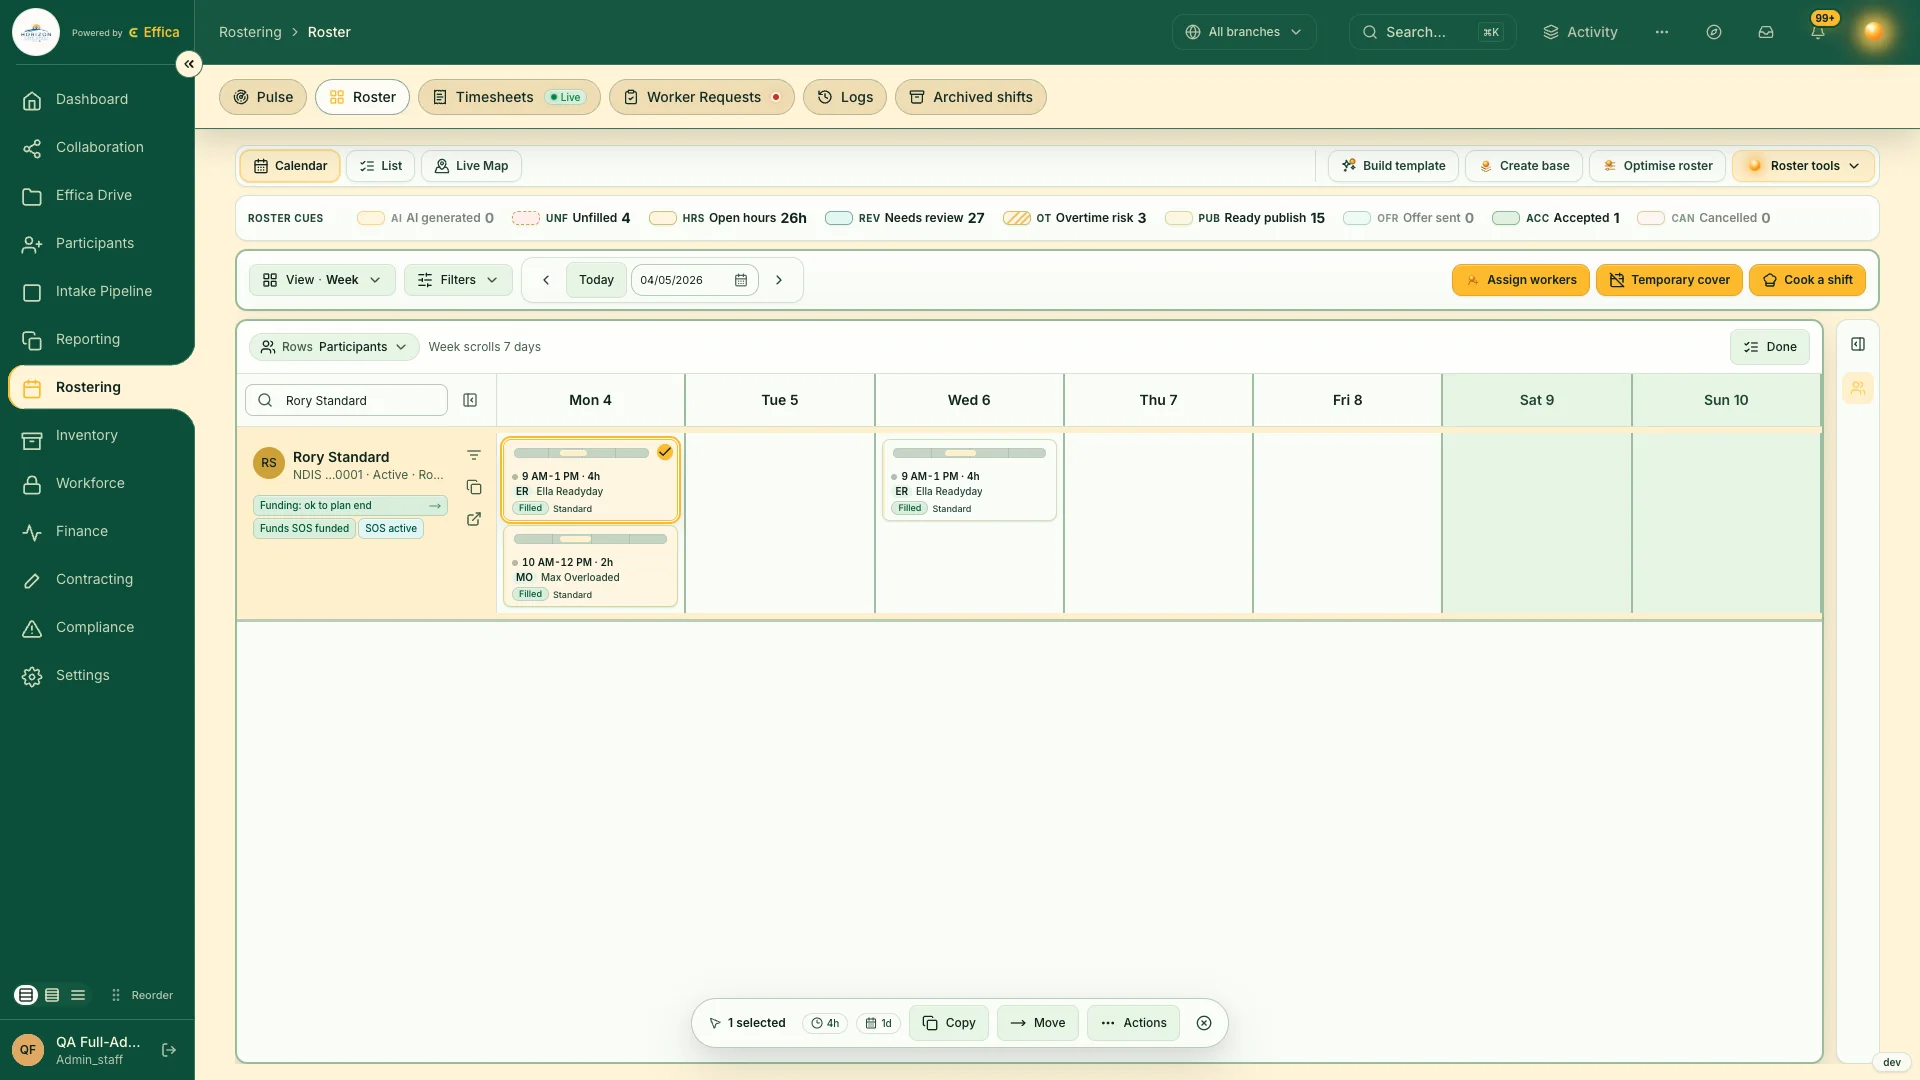The image size is (1920, 1080).
Task: Expand the Roster tools menu
Action: 1804,166
